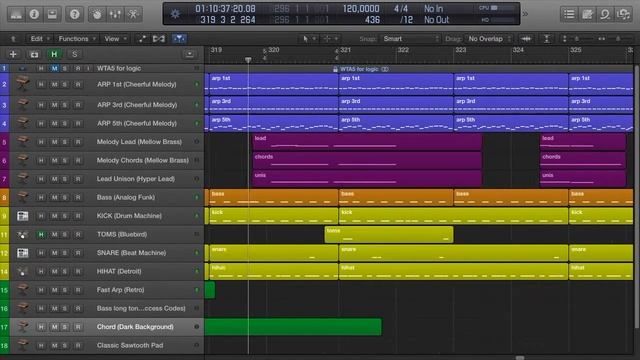This screenshot has height=360, width=640.
Task: Select the TOMS Bluebird drum kit icon
Action: 22,234
